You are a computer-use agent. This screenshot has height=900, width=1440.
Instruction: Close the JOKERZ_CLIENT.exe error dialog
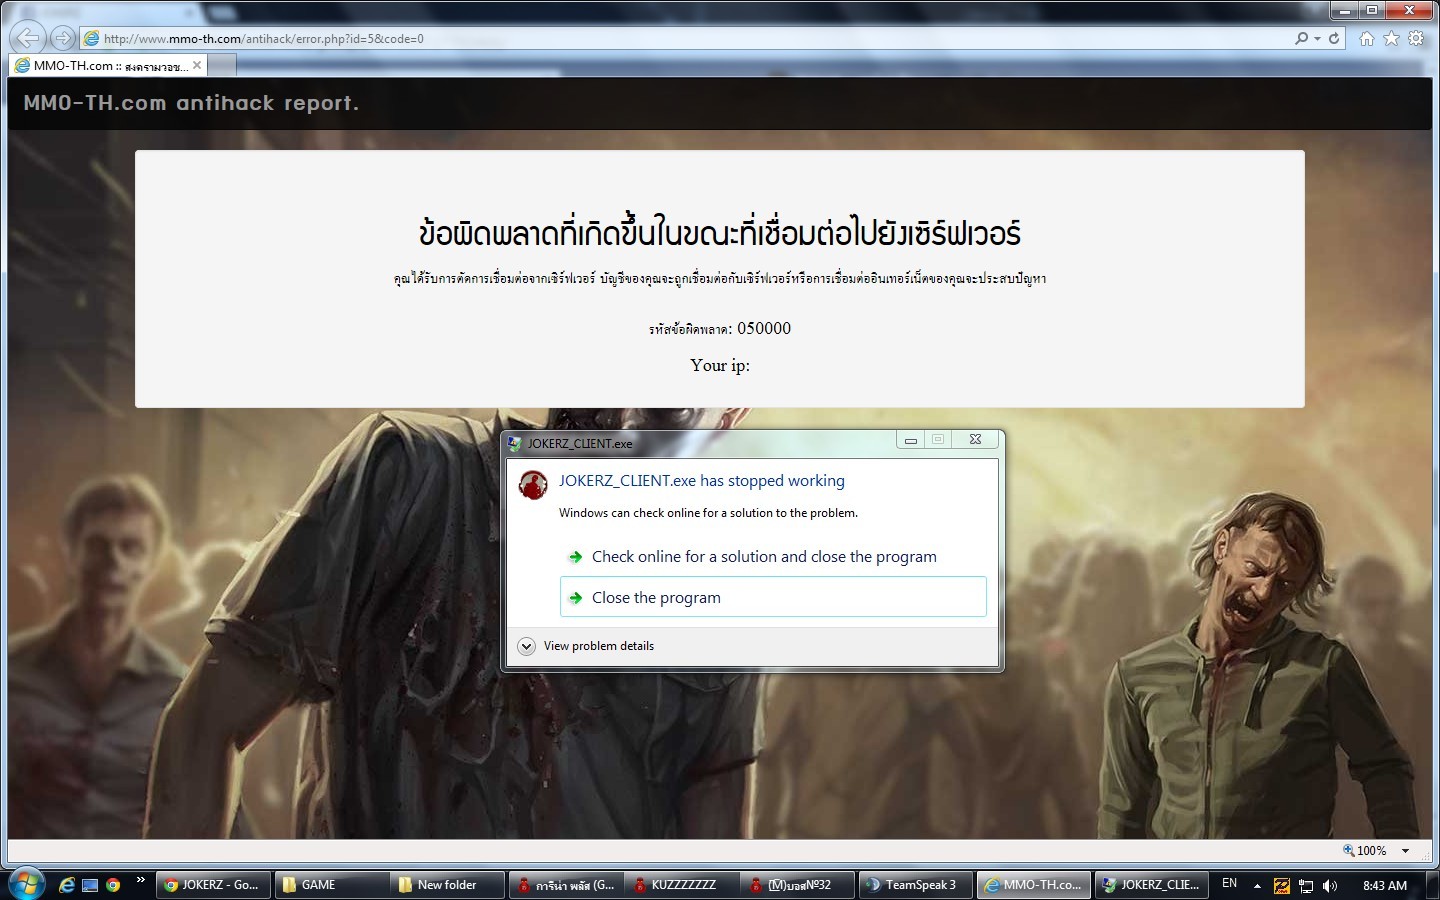[975, 439]
